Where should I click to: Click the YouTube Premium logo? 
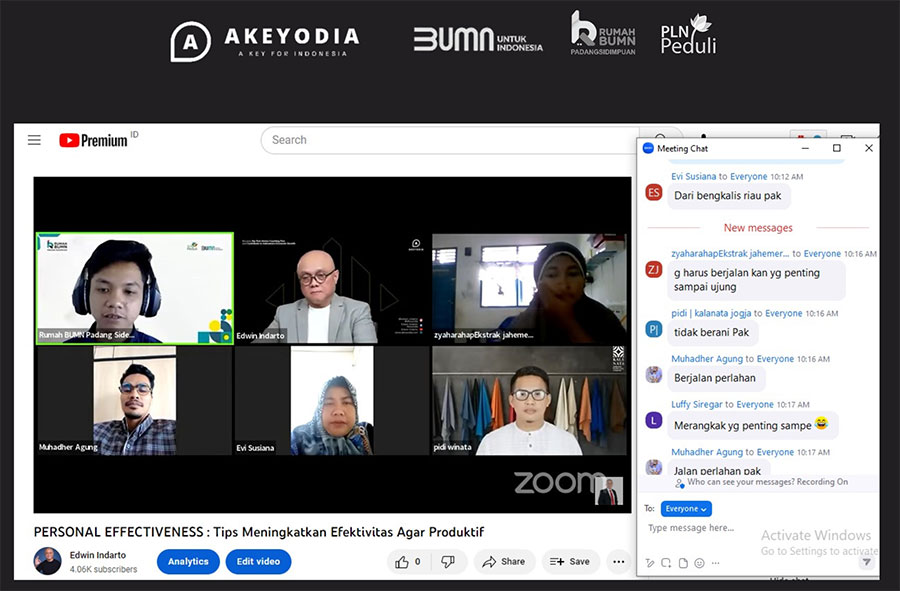pyautogui.click(x=95, y=140)
